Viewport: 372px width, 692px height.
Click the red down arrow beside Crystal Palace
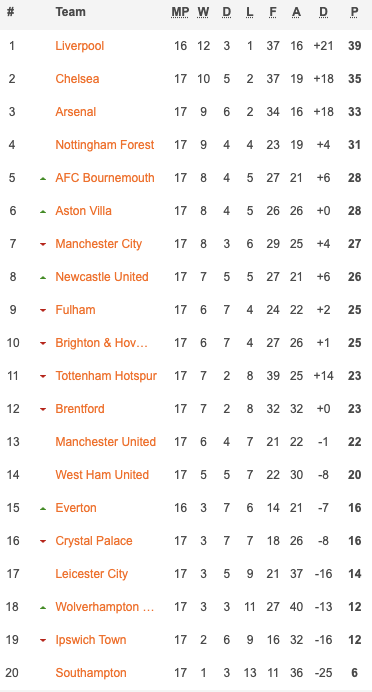point(43,542)
